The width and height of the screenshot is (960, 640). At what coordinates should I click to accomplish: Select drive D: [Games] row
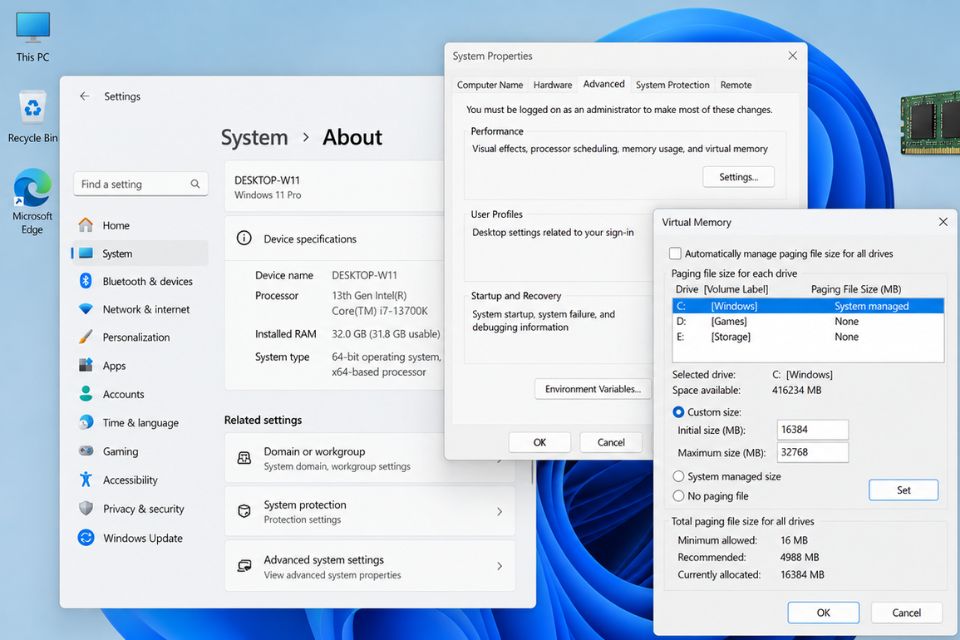click(808, 321)
